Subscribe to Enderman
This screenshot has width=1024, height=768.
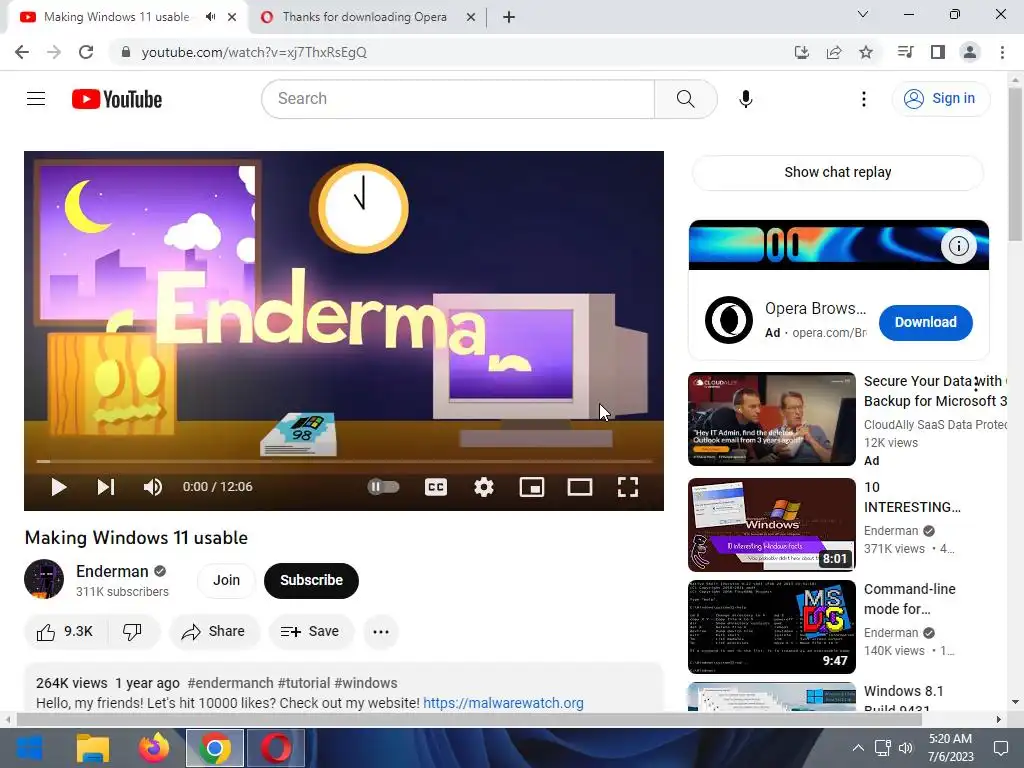tap(311, 580)
